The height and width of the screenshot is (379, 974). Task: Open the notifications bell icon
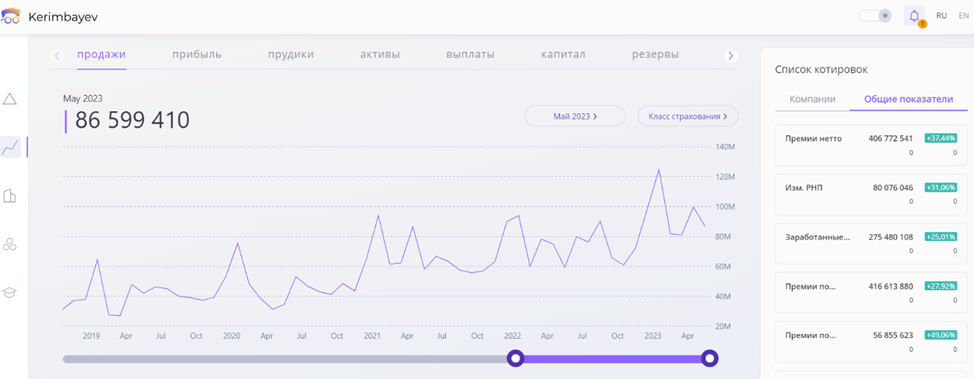click(914, 16)
